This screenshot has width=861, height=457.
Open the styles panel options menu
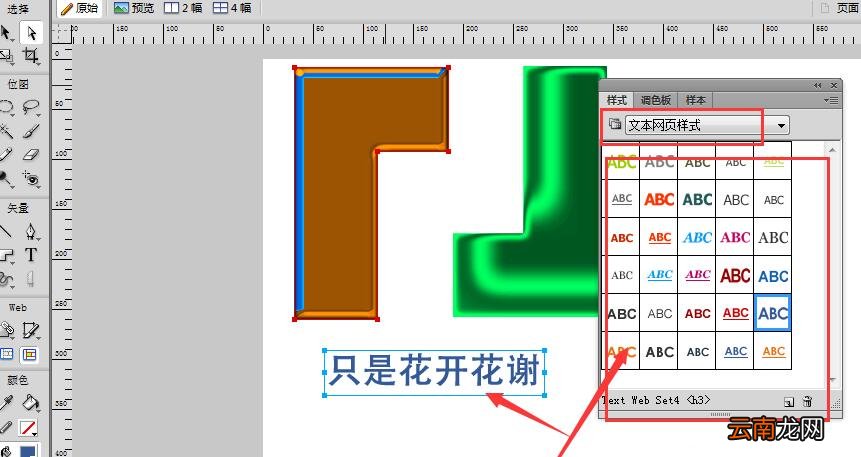click(831, 100)
